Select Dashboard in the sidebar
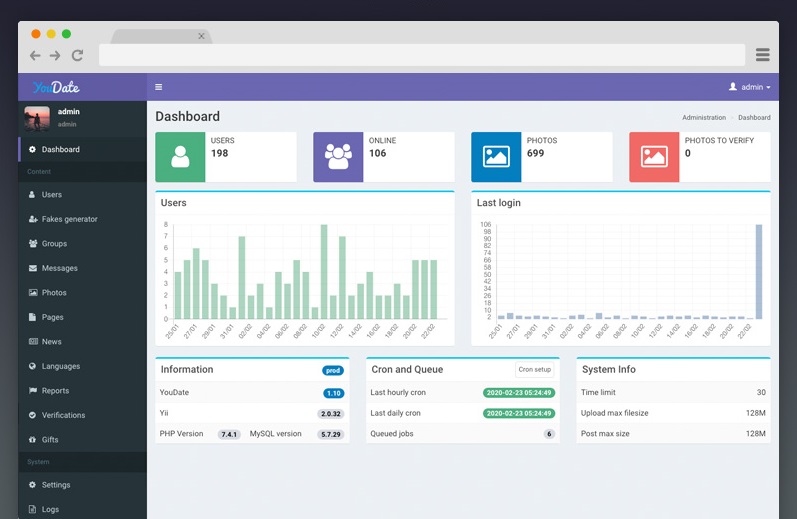 tap(60, 150)
